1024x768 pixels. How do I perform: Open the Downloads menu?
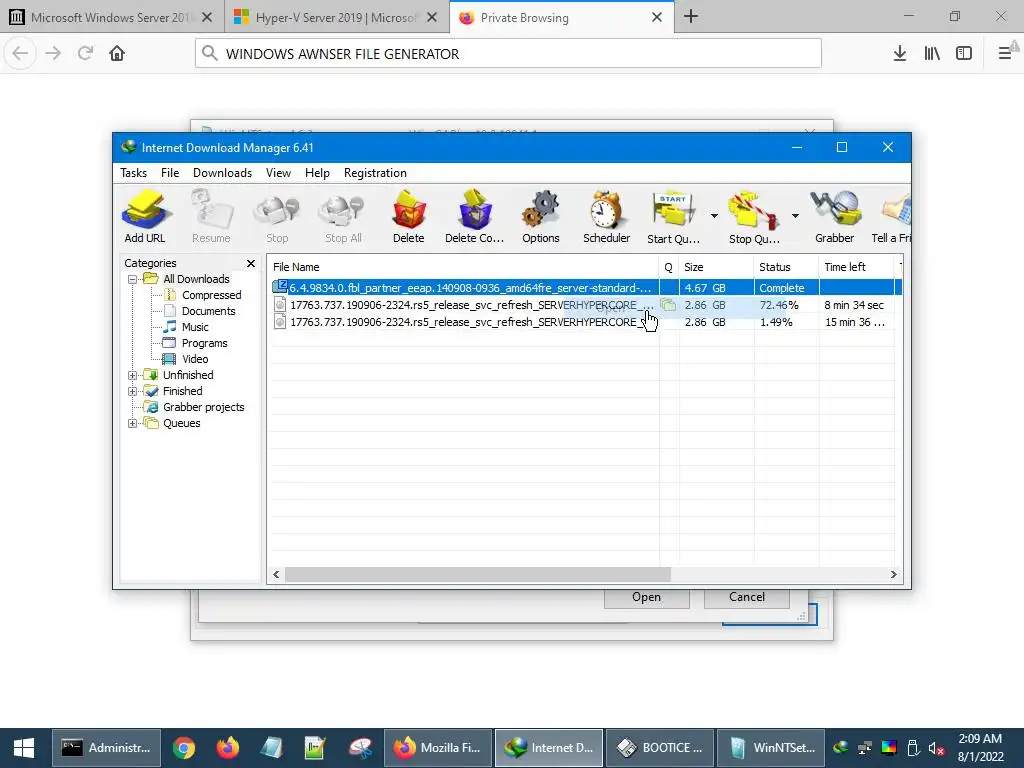pos(222,173)
